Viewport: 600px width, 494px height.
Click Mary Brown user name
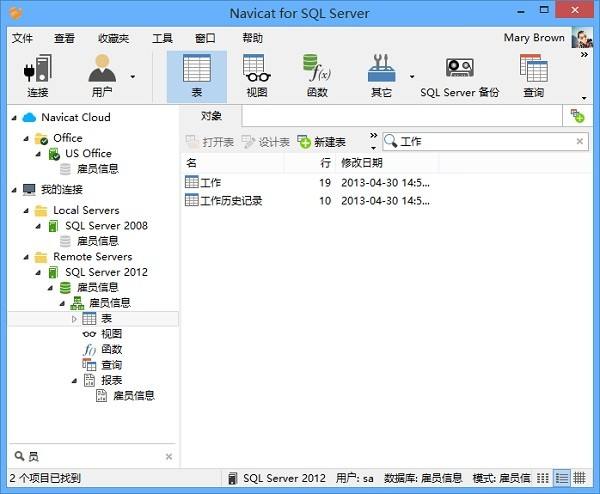pyautogui.click(x=534, y=37)
